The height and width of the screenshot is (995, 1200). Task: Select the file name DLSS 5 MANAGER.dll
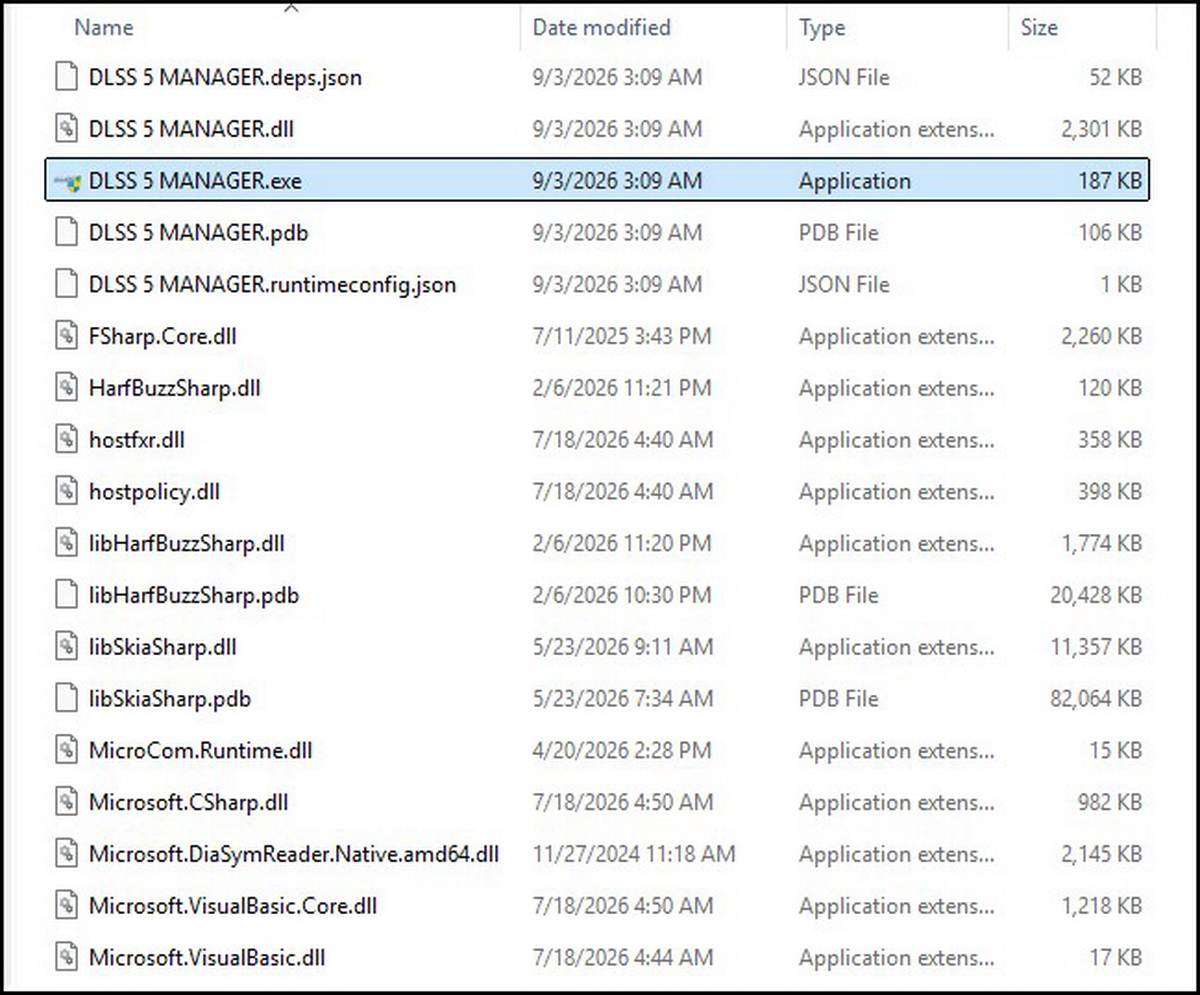tap(191, 129)
